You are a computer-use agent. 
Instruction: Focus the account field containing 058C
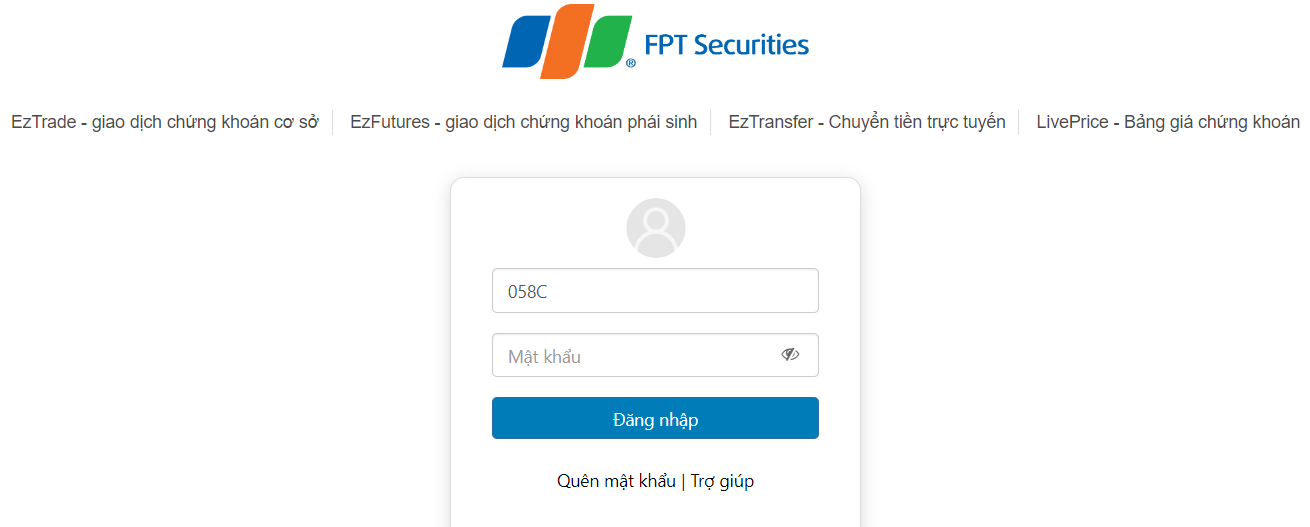(x=655, y=290)
